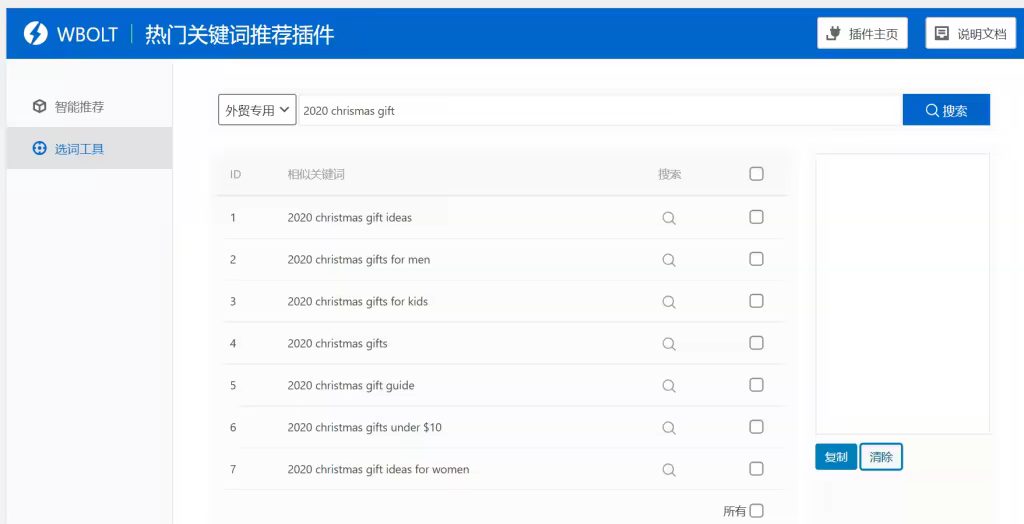Click magnifier icon for '2020 christmas gifts for kids'
The image size is (1024, 524).
click(669, 302)
